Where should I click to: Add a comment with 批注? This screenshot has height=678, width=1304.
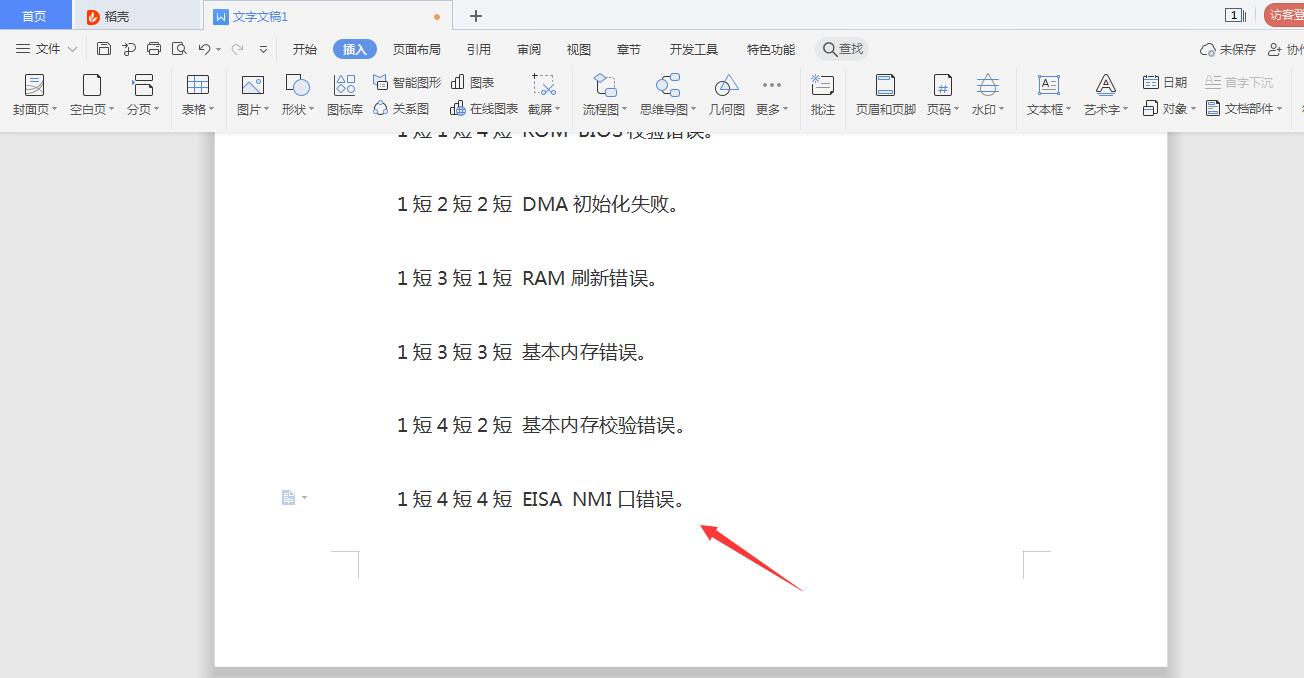coord(823,95)
